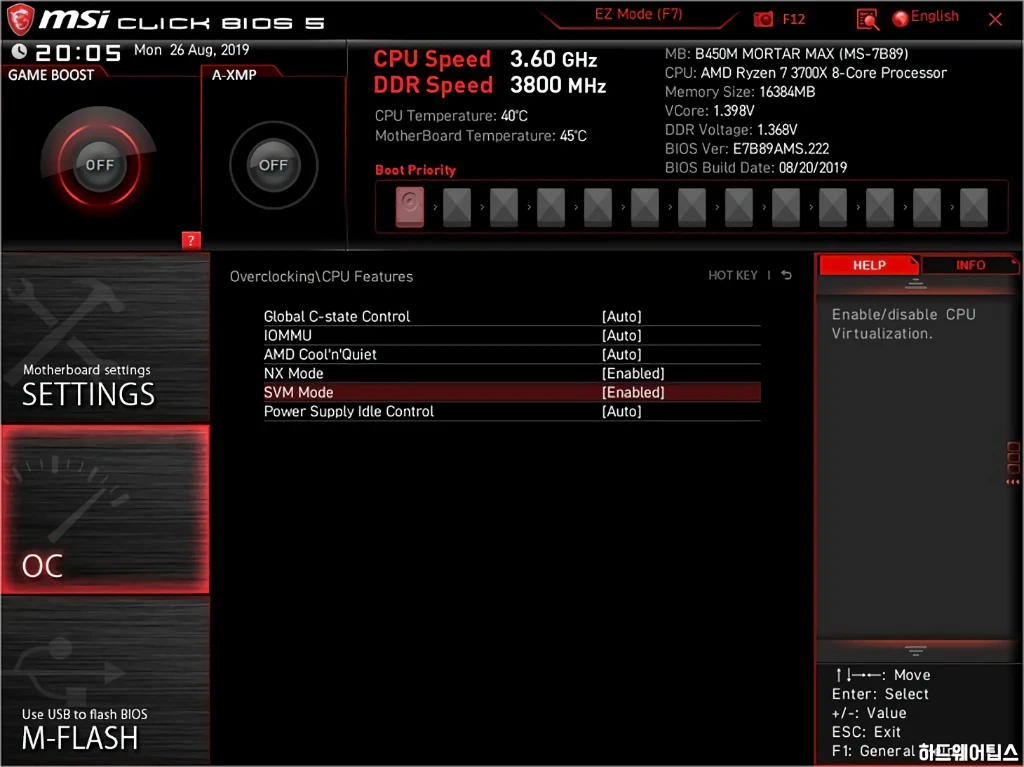Click the side panel expand arrows at right edge
The width and height of the screenshot is (1024, 767).
[1012, 481]
